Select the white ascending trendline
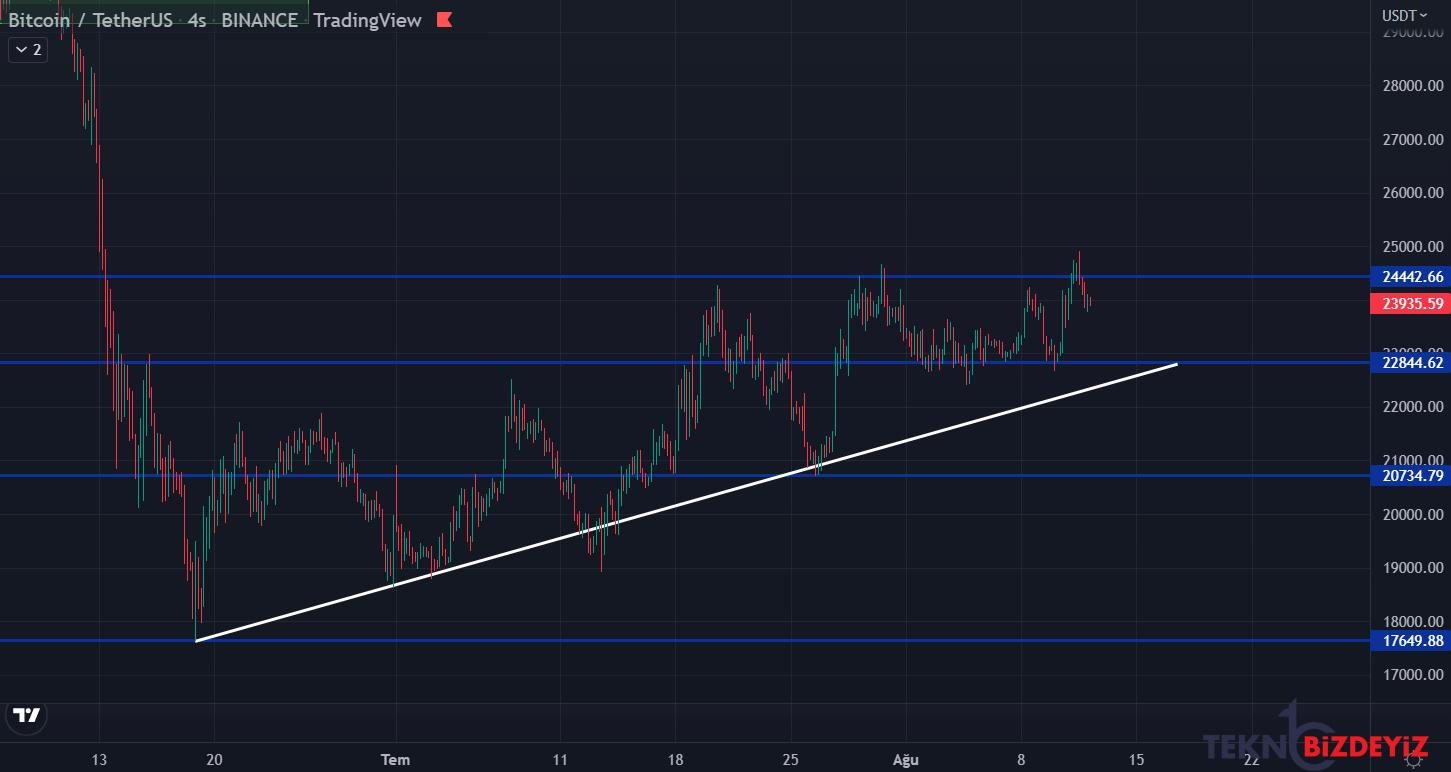This screenshot has width=1451, height=772. [686, 502]
